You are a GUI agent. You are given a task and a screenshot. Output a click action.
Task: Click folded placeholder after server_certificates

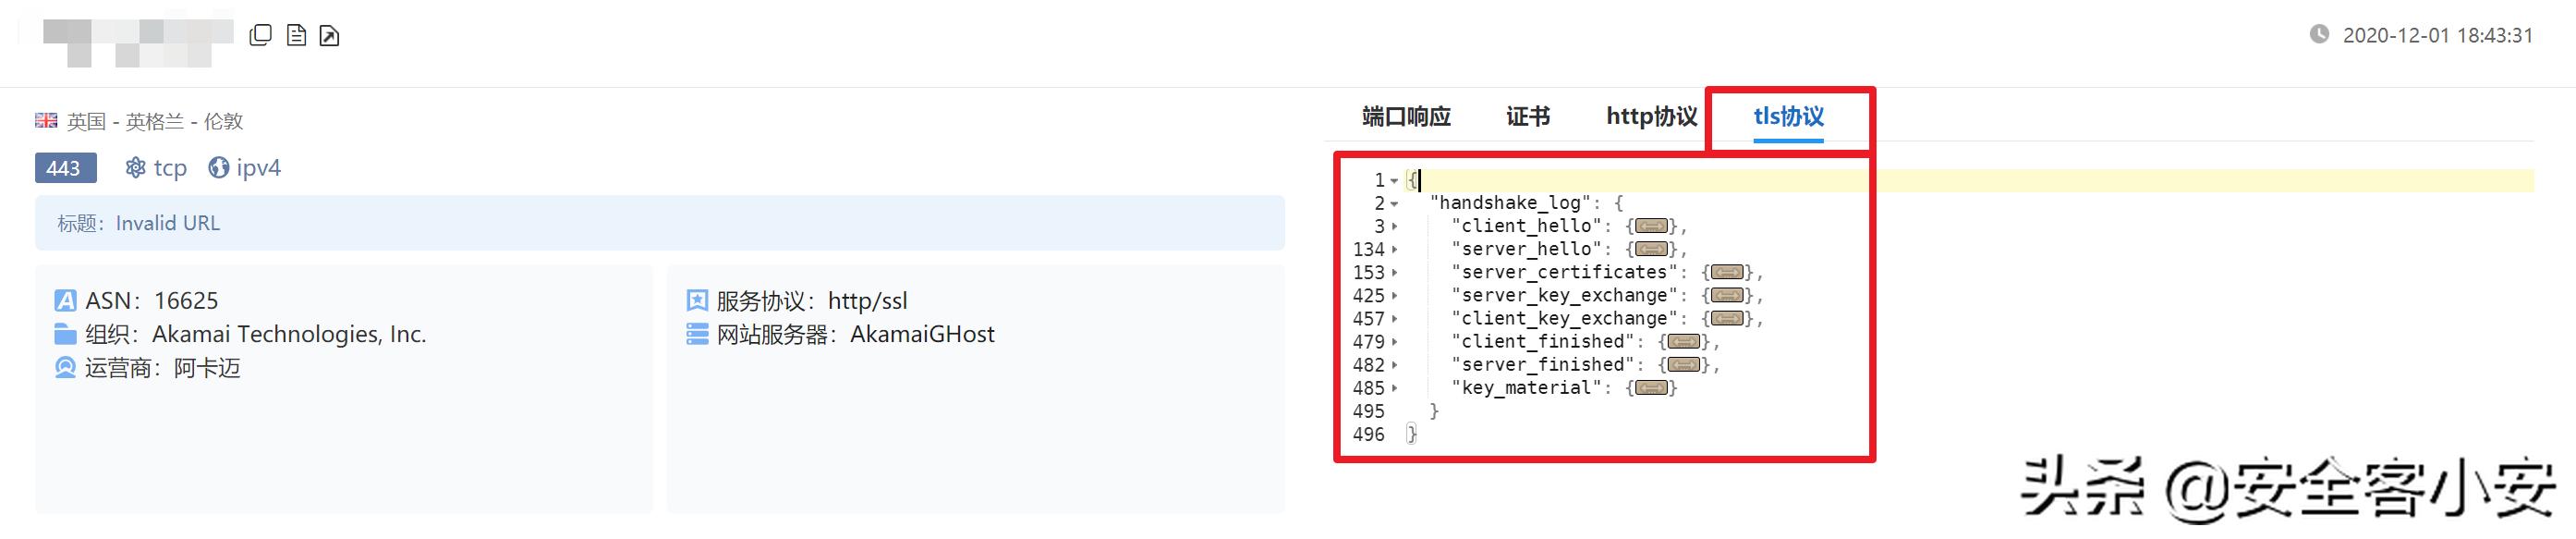1727,272
